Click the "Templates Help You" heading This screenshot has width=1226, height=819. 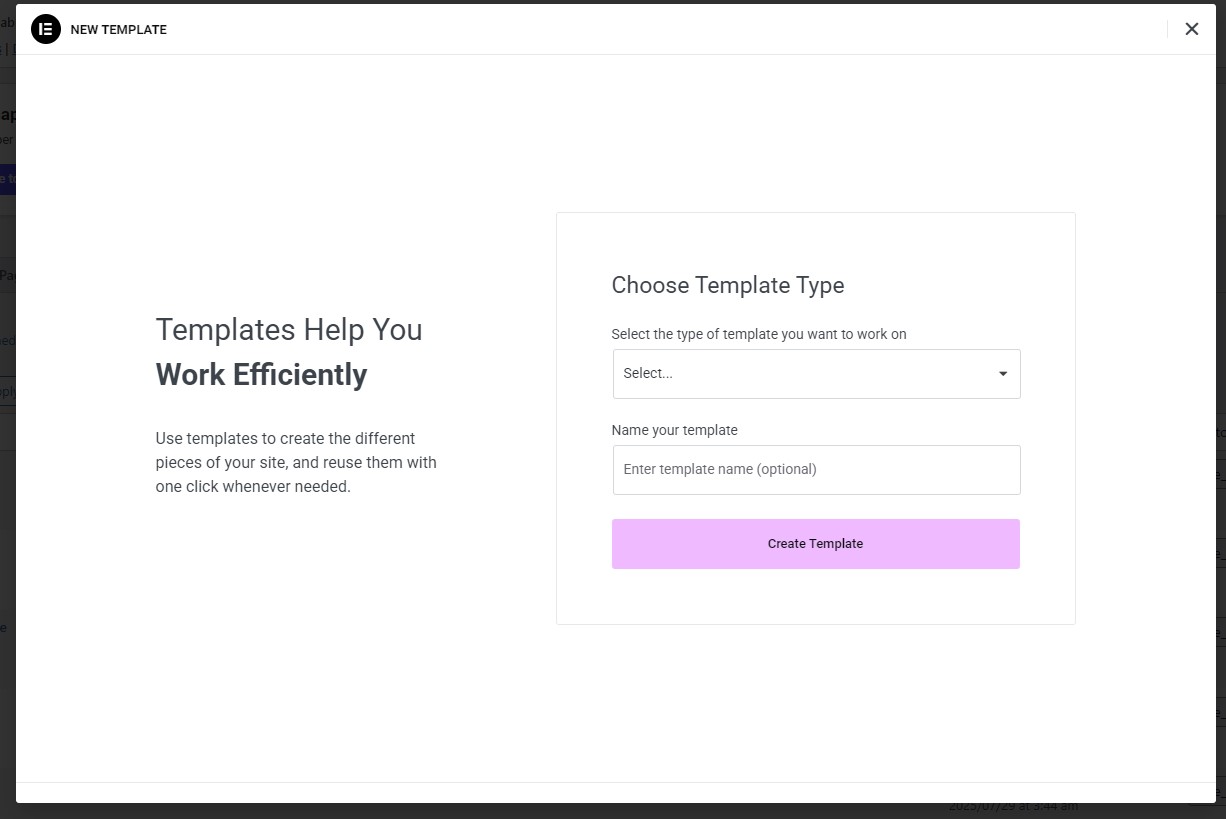289,329
